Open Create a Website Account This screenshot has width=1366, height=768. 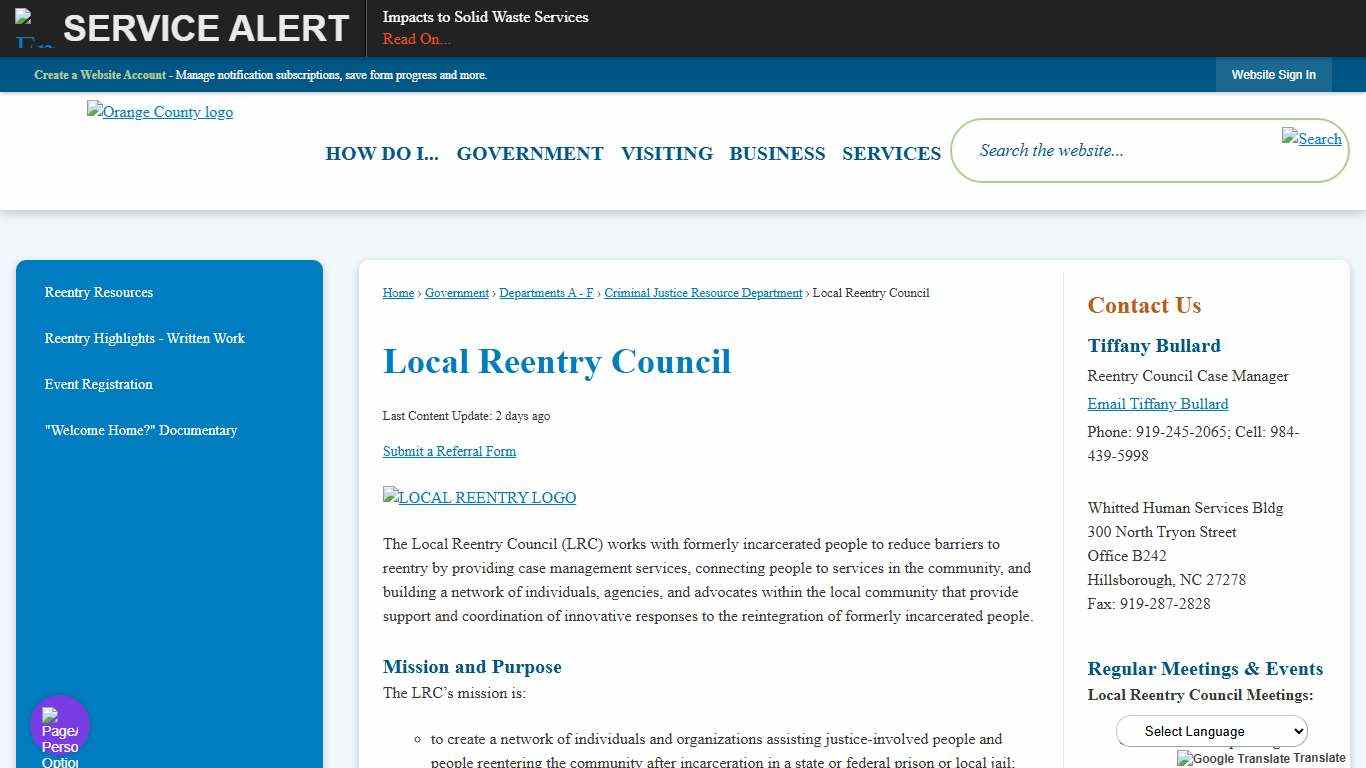(100, 74)
